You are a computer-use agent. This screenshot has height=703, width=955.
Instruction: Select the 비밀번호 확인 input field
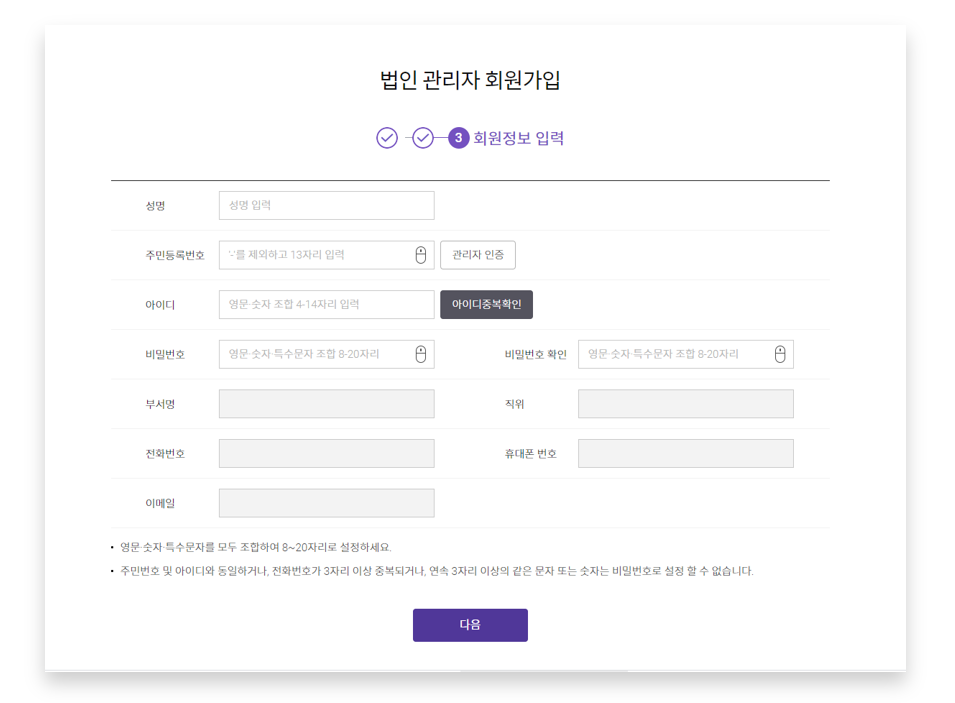675,354
